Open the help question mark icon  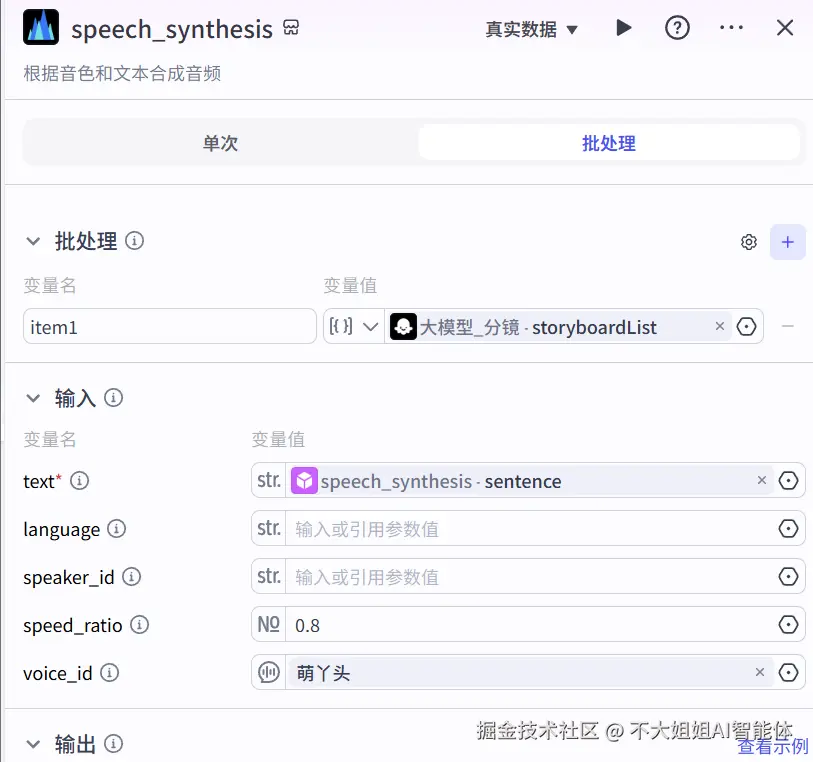(x=677, y=28)
